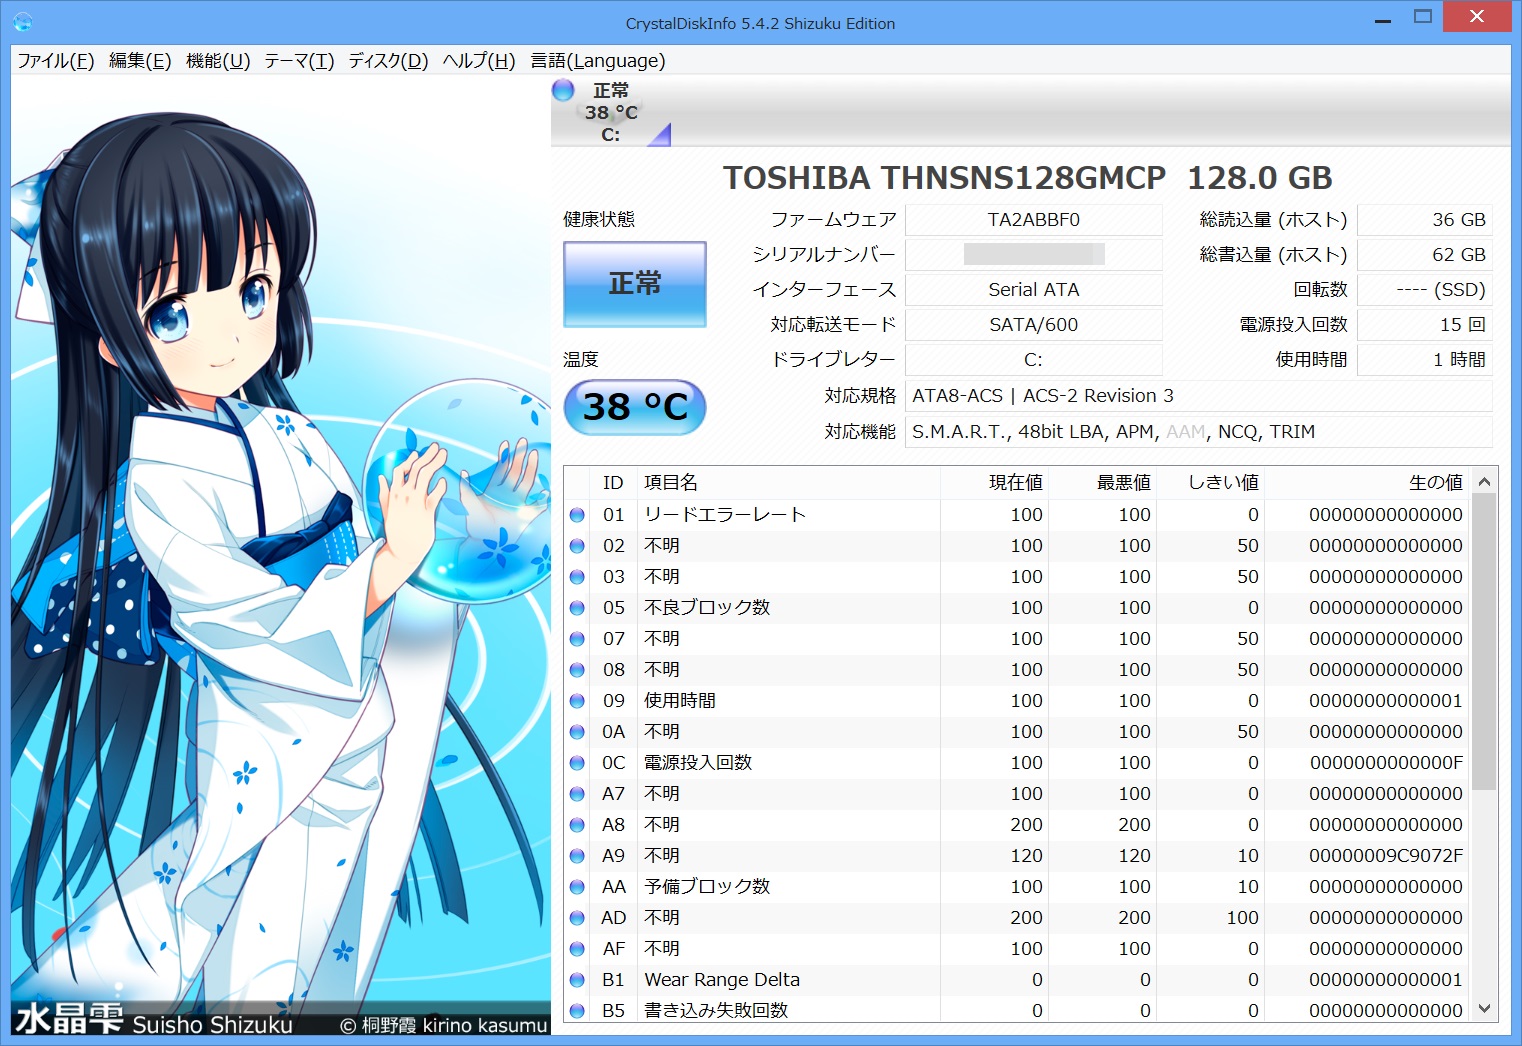Viewport: 1522px width, 1046px height.
Task: Click status dot for attribute ID 08
Action: 577,670
